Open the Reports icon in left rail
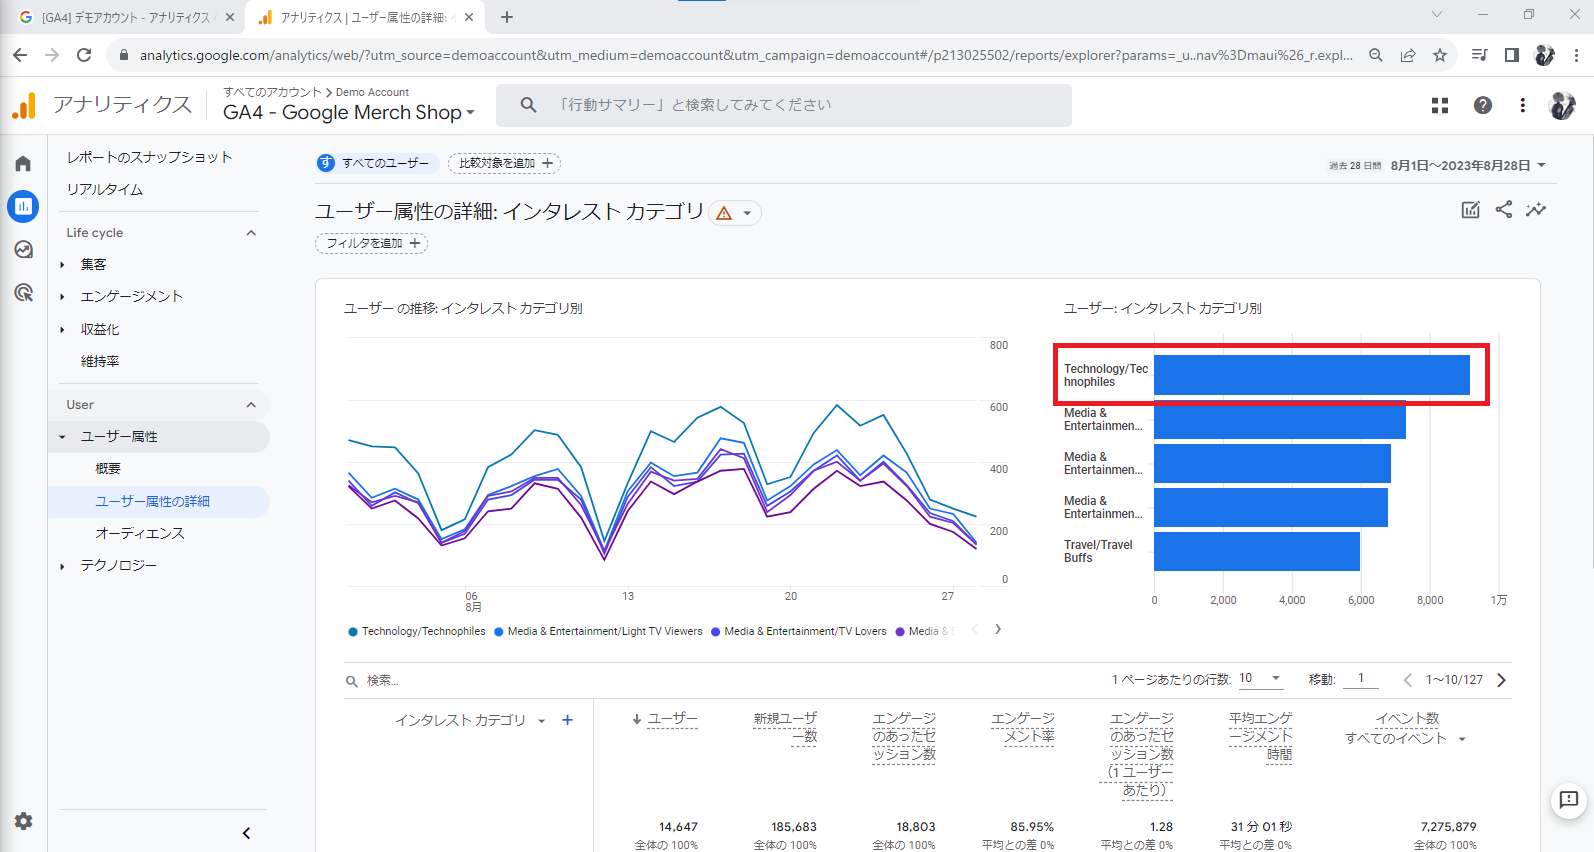Screen dimensions: 1594x852 23,206
